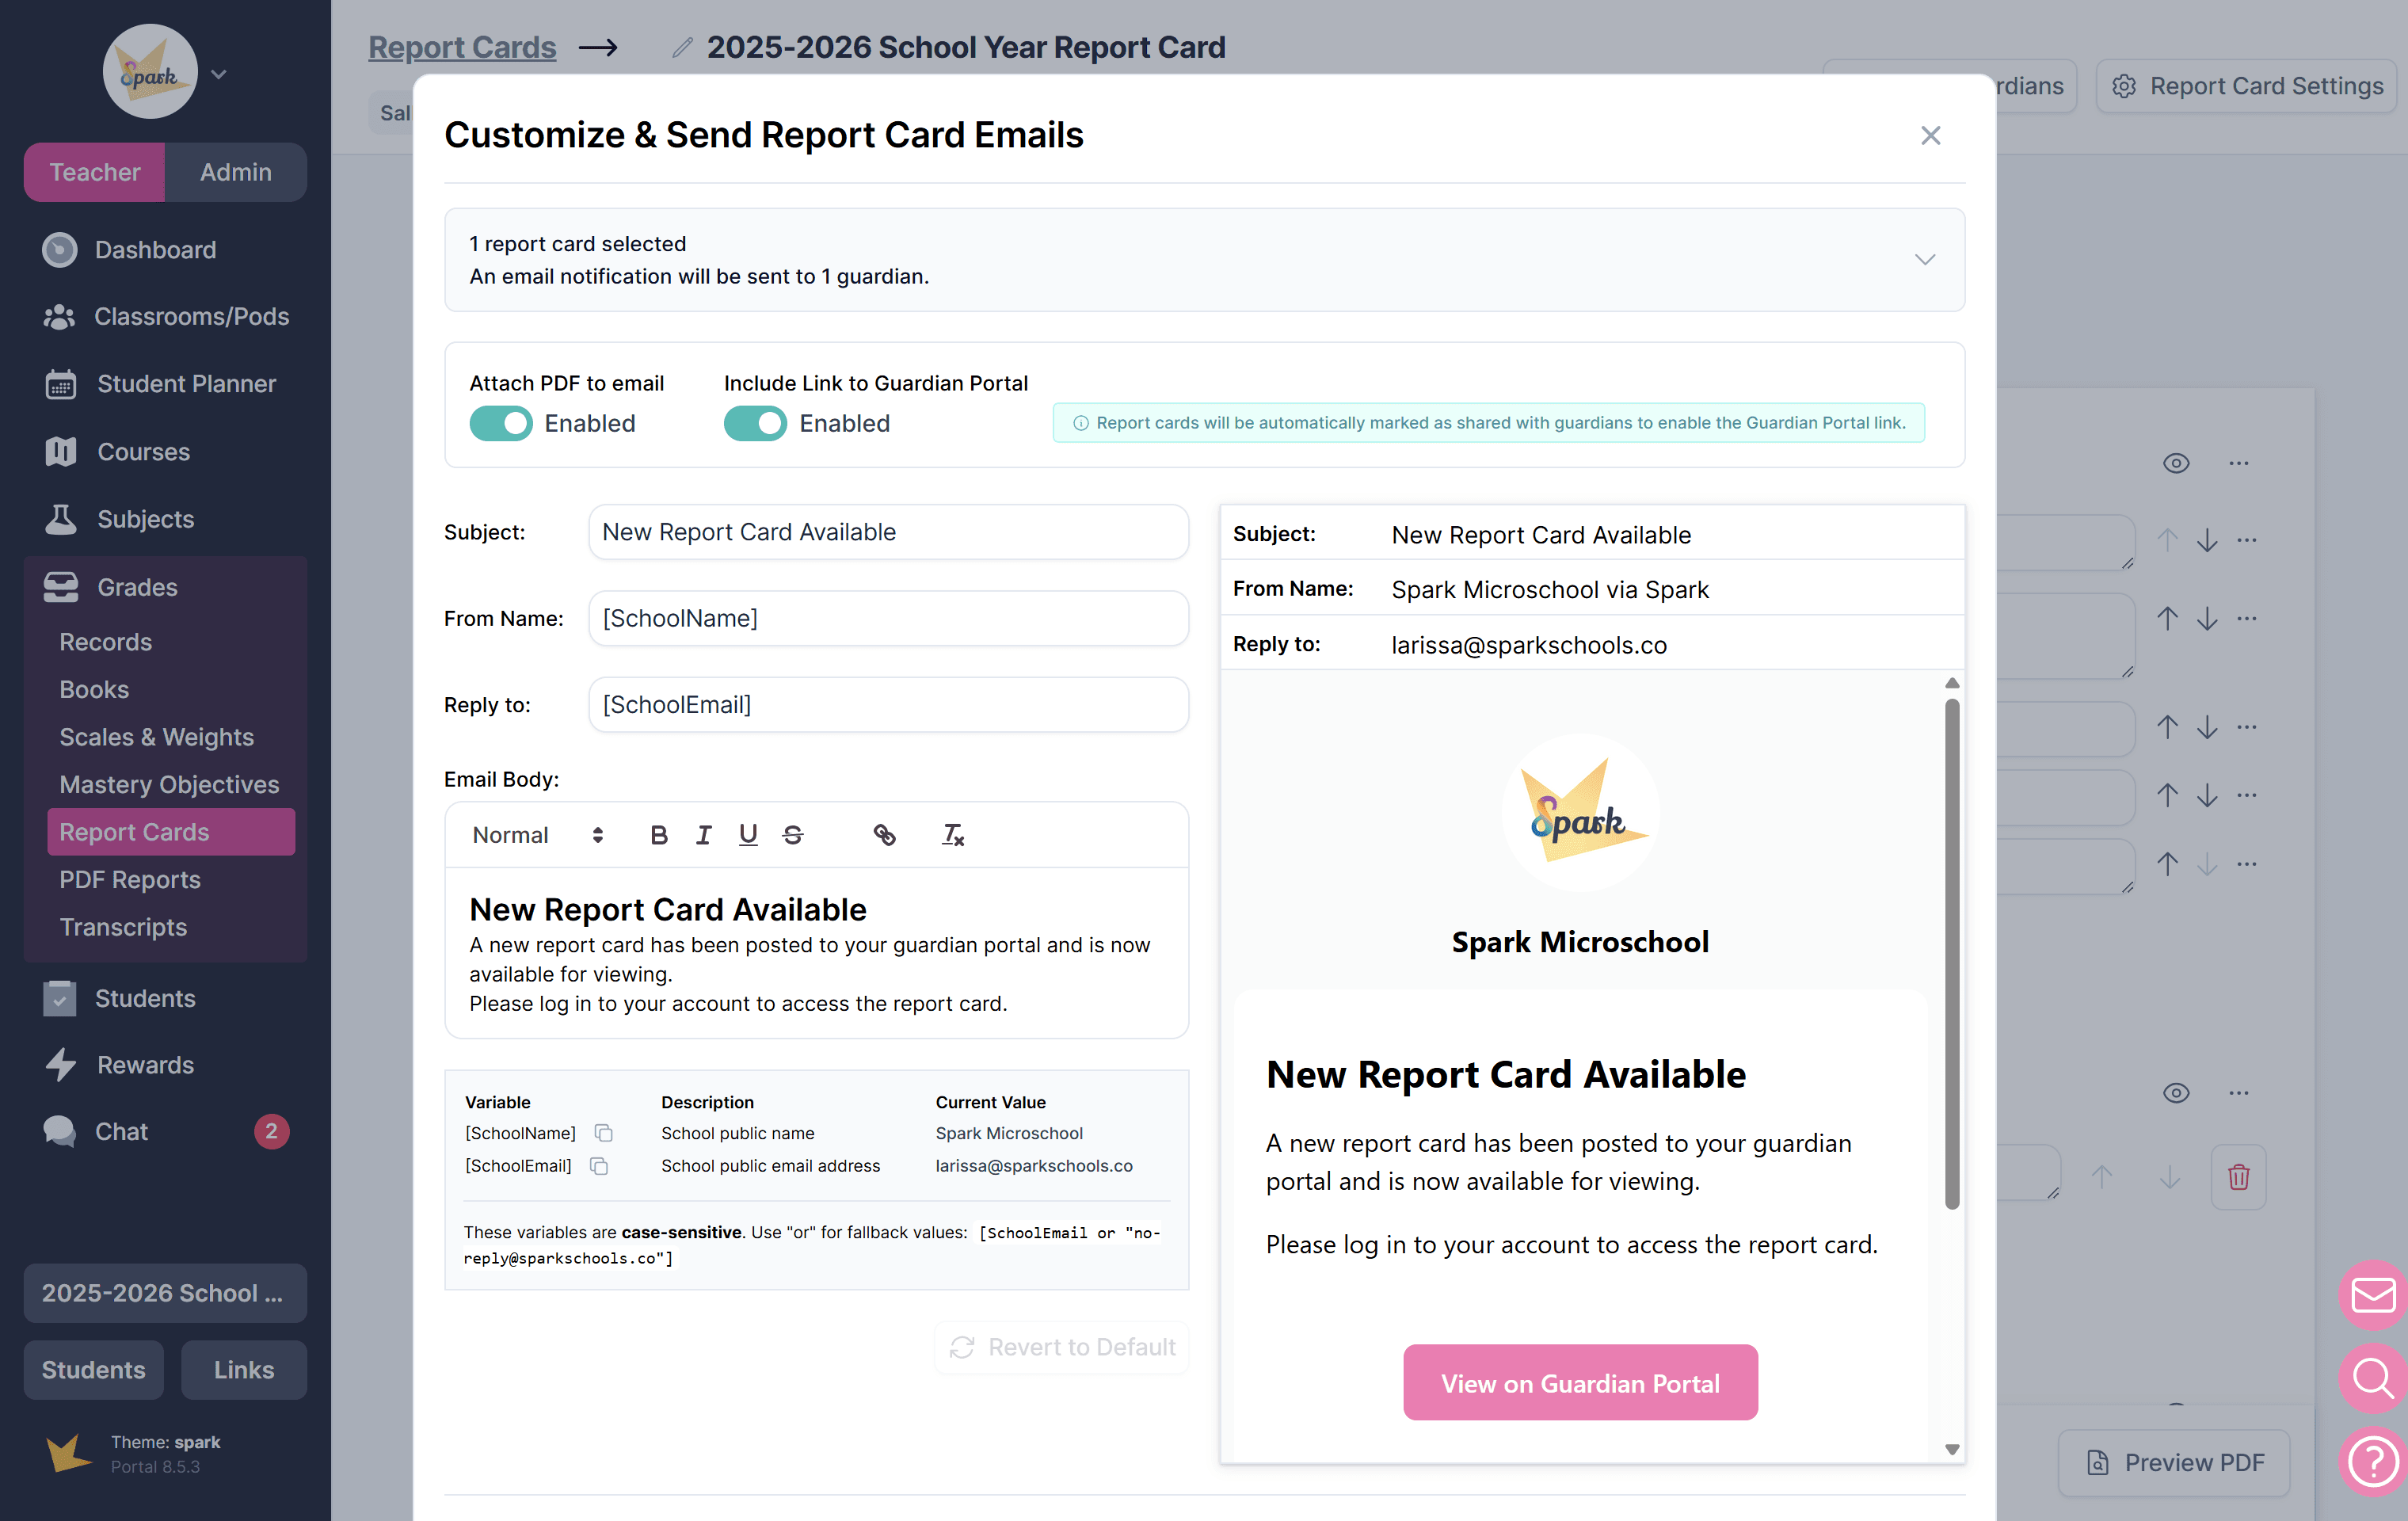Open the question mark help button

coord(2373,1462)
